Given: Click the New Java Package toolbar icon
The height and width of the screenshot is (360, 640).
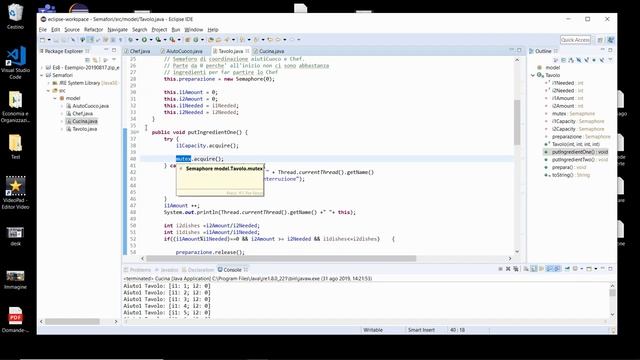Looking at the screenshot, I should click(x=187, y=40).
